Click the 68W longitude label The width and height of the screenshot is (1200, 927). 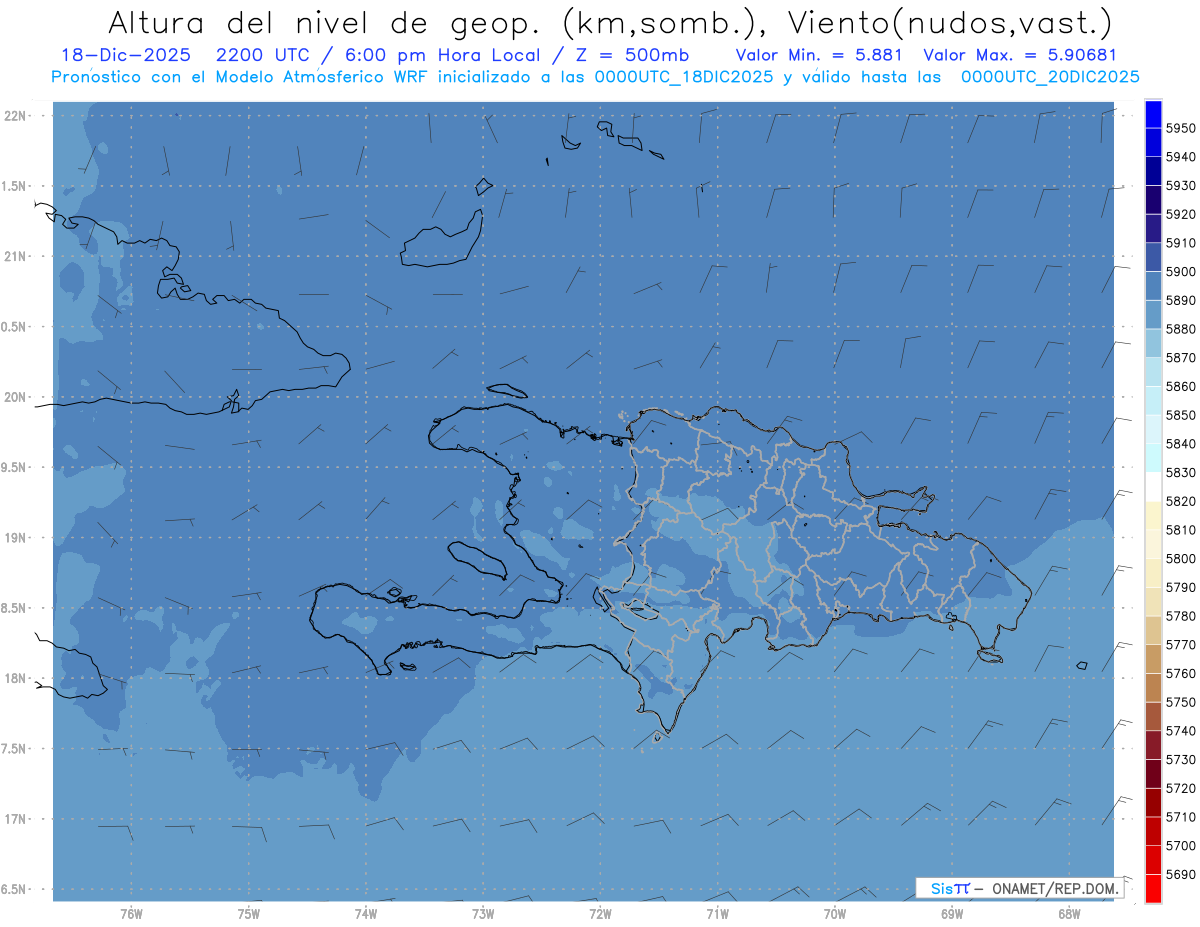click(1069, 913)
